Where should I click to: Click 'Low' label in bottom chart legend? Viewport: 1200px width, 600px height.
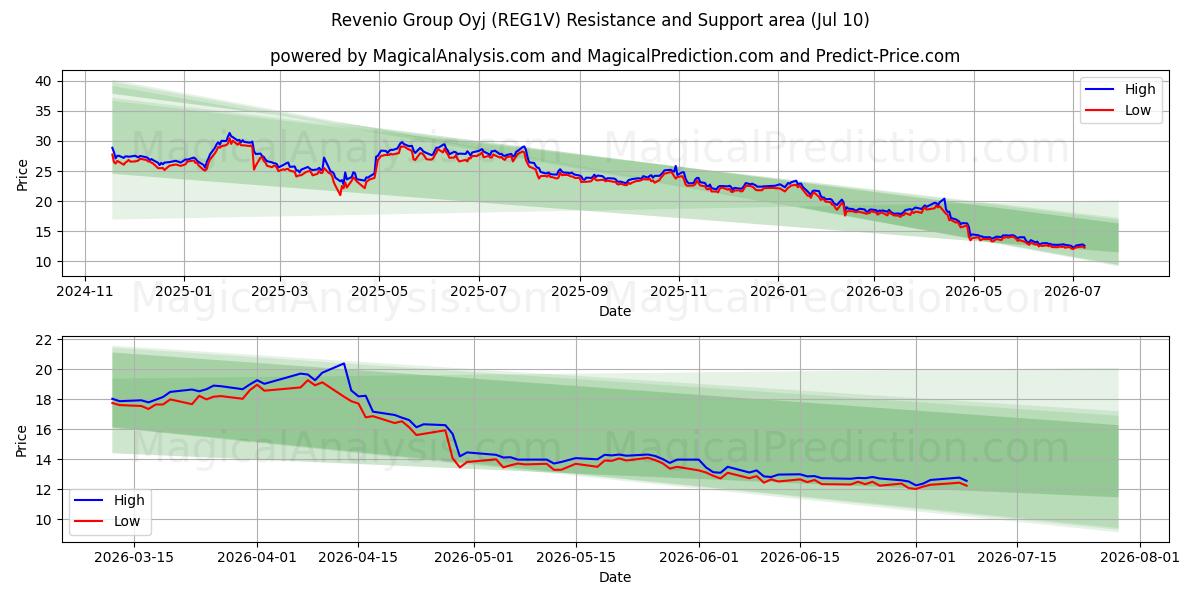[127, 521]
